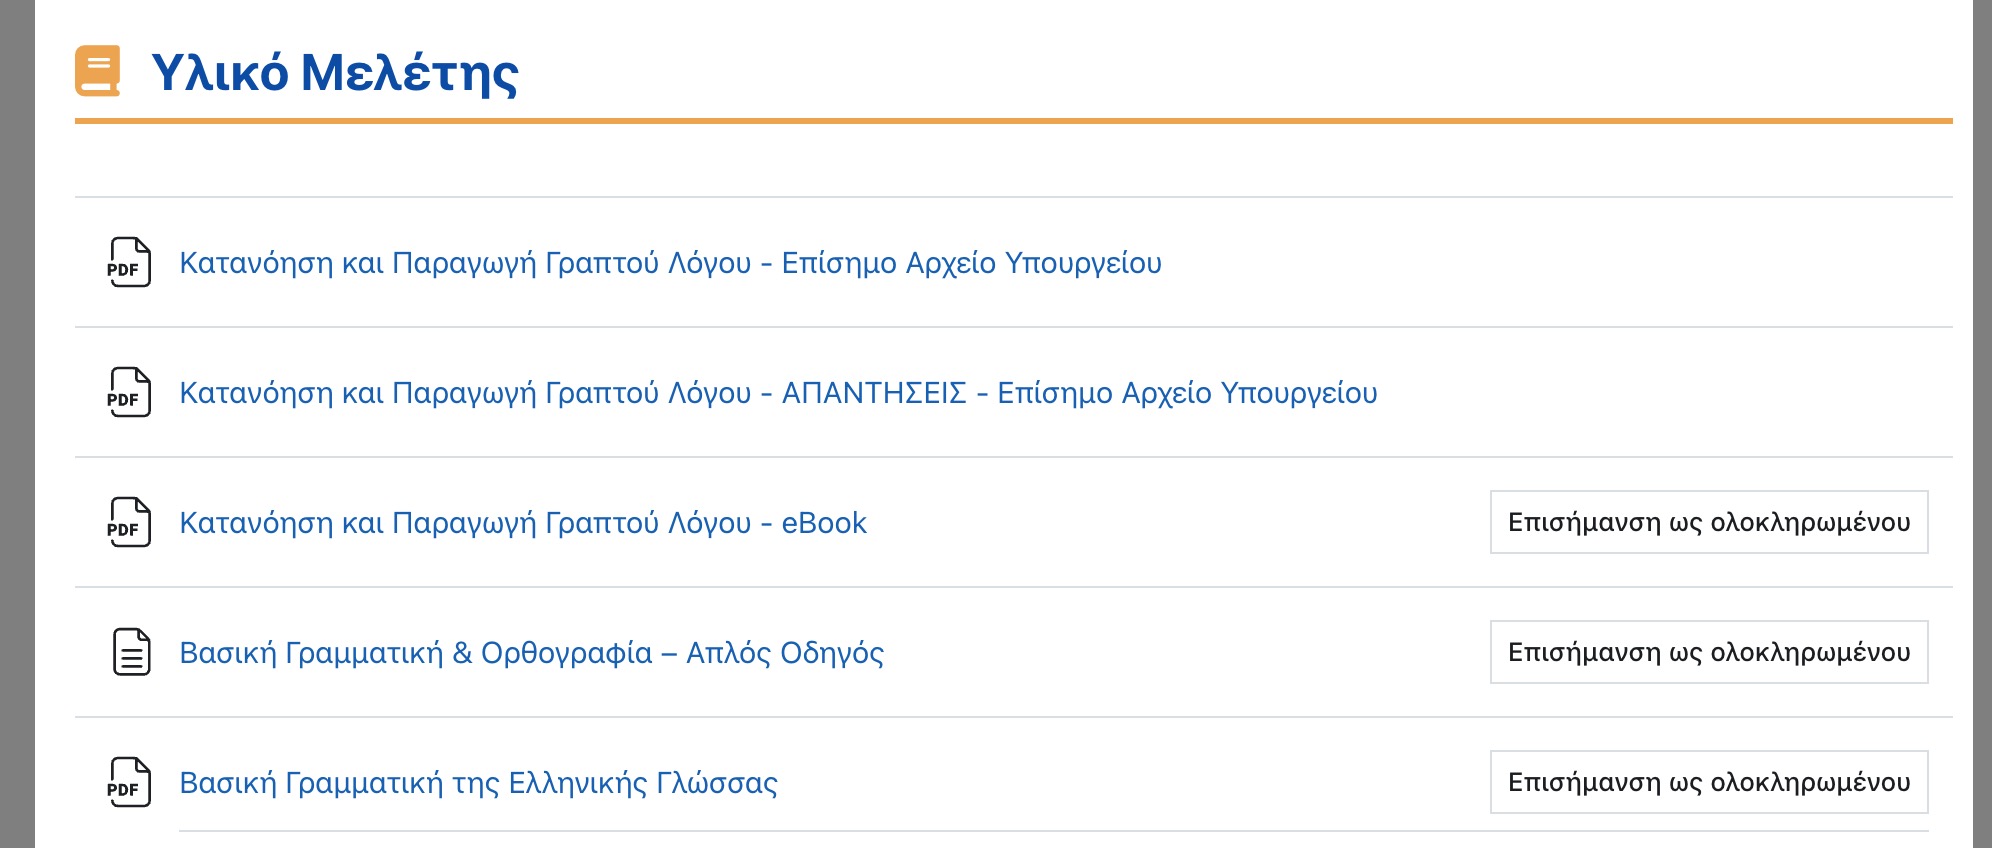This screenshot has height=848, width=1992.
Task: Click the Υλικό Μελέτης section heading
Action: pos(334,72)
